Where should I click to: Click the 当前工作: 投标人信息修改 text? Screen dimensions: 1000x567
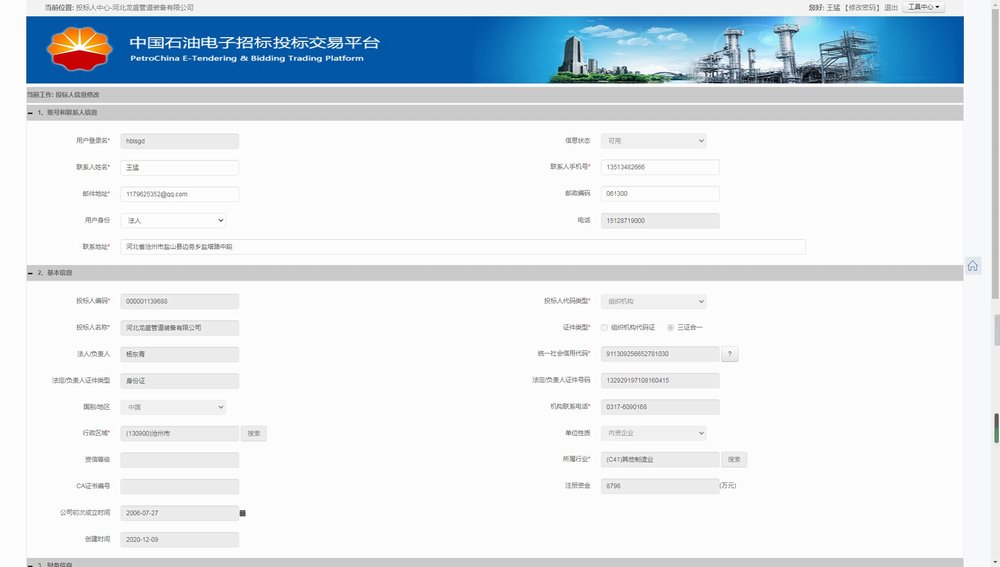(x=63, y=95)
